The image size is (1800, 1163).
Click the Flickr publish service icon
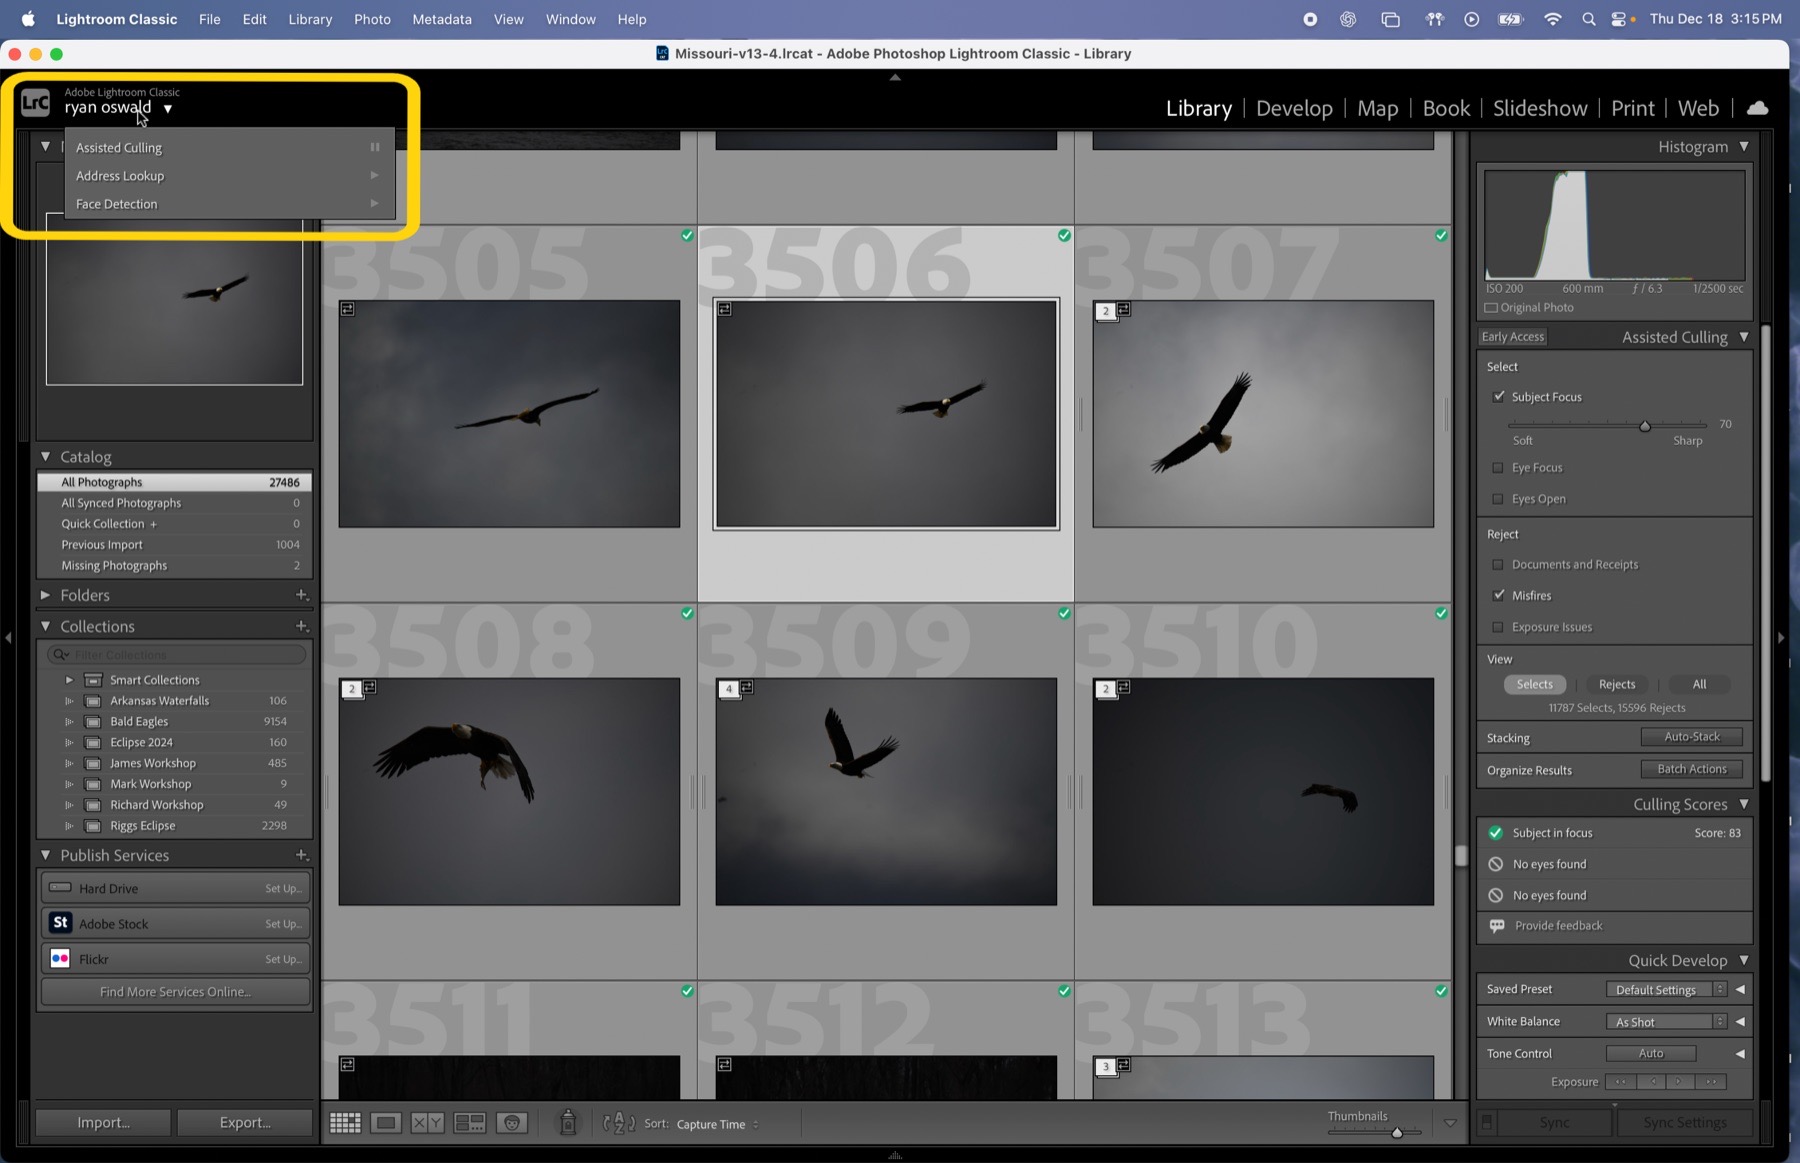pos(61,958)
